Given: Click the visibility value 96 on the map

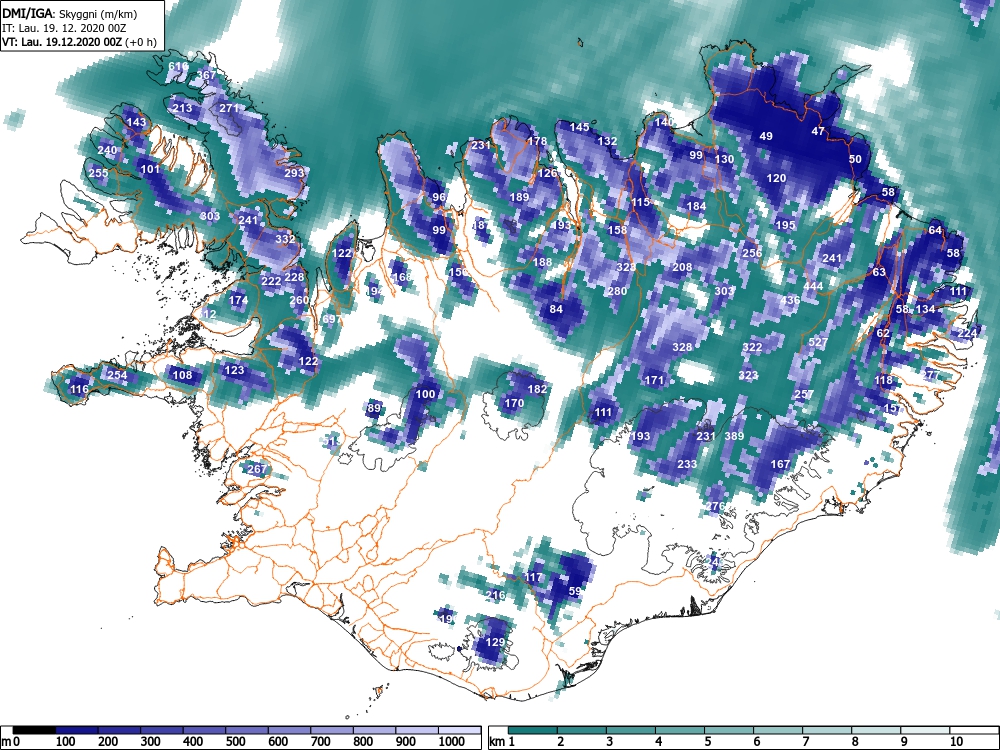Looking at the screenshot, I should point(439,197).
